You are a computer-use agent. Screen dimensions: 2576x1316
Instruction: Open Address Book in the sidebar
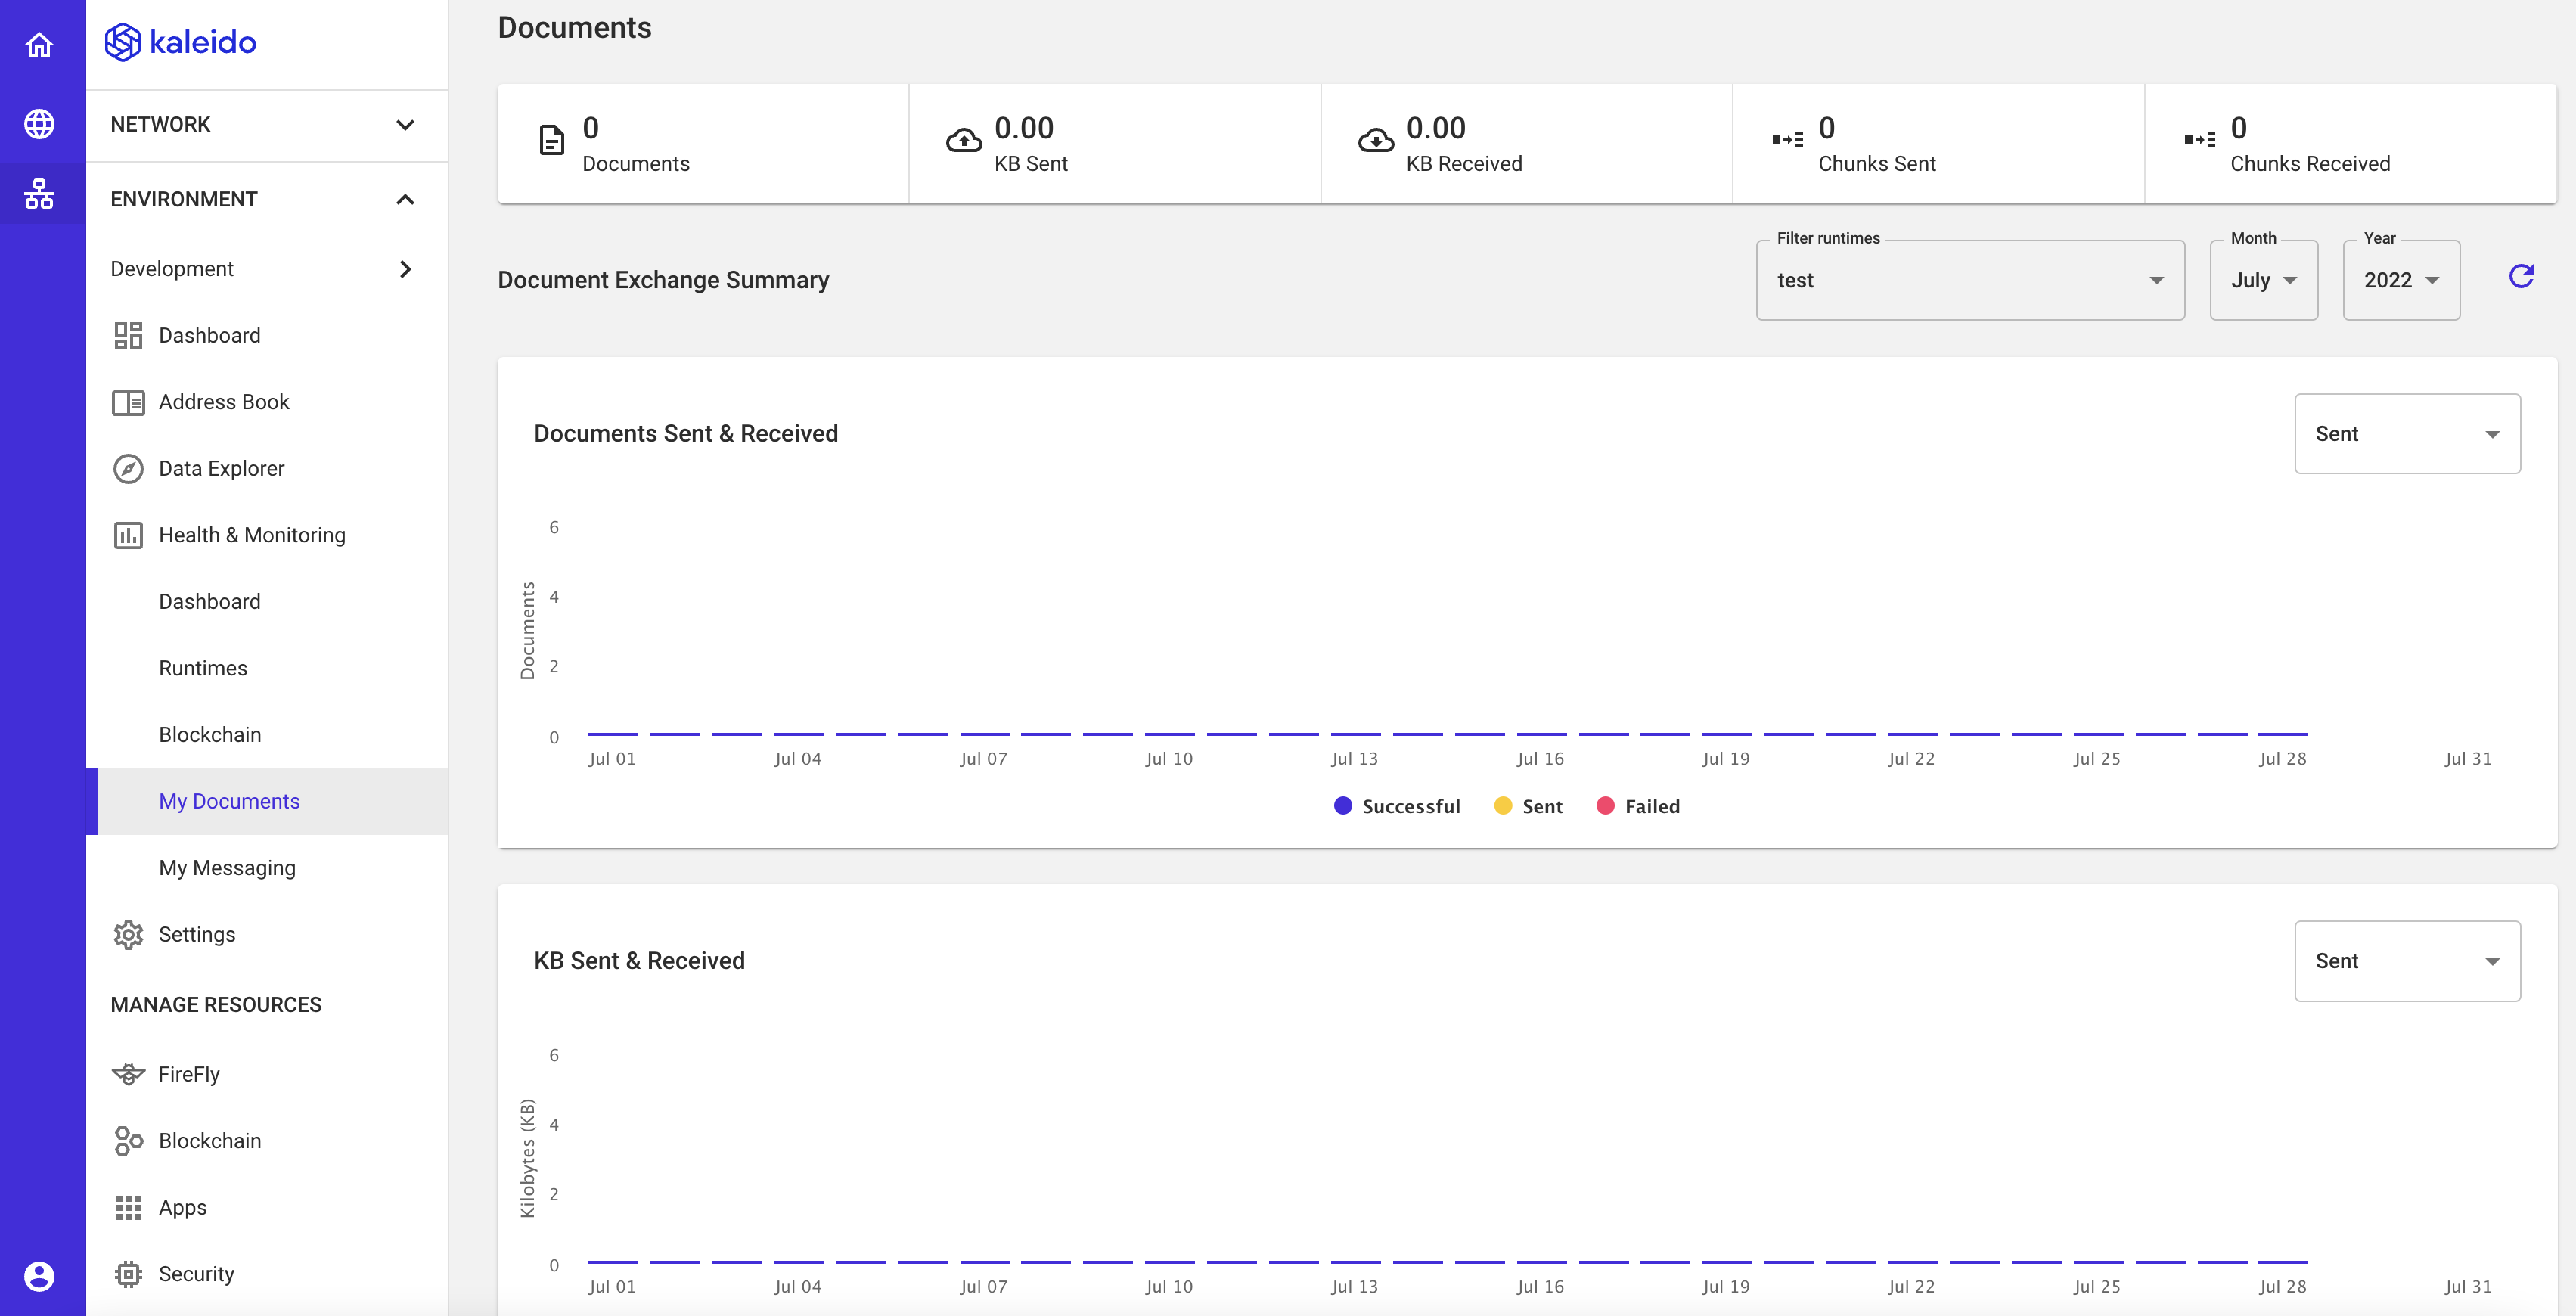267,402
